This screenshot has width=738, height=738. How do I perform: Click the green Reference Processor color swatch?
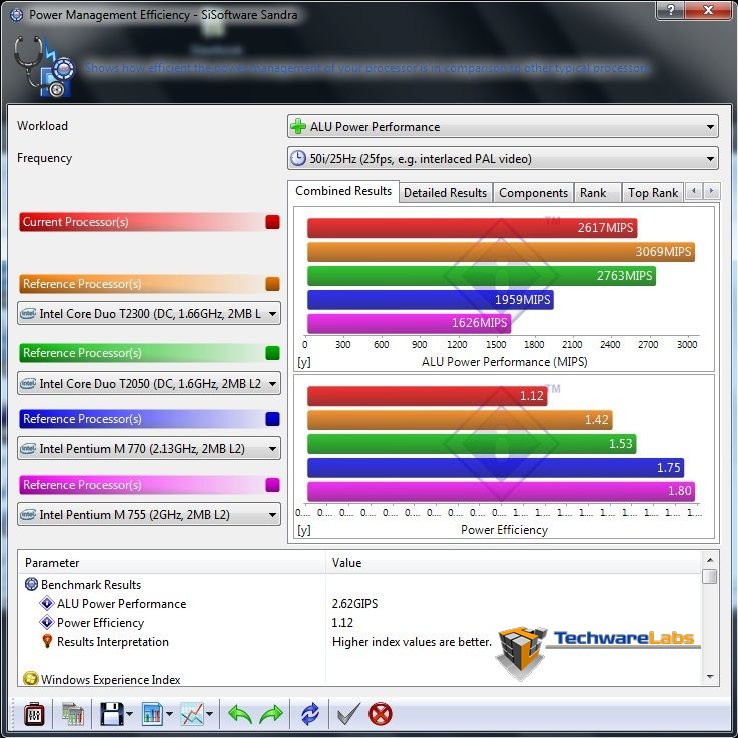(273, 353)
